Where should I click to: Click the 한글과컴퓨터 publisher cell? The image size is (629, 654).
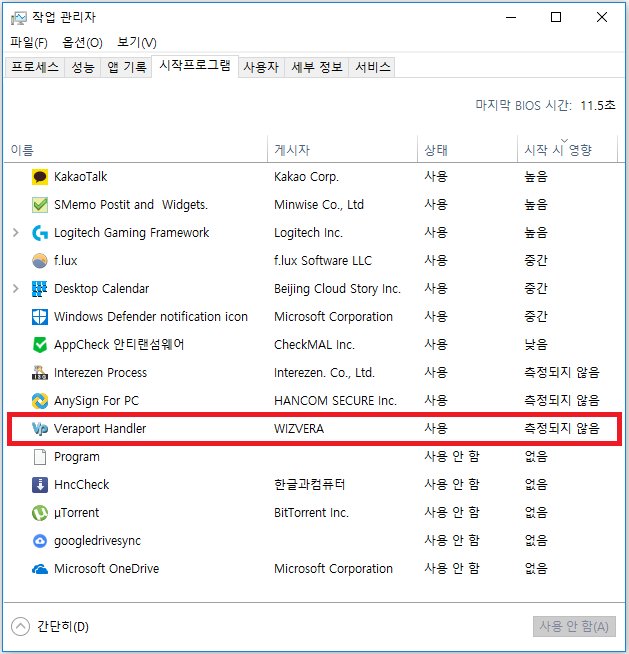coord(309,485)
